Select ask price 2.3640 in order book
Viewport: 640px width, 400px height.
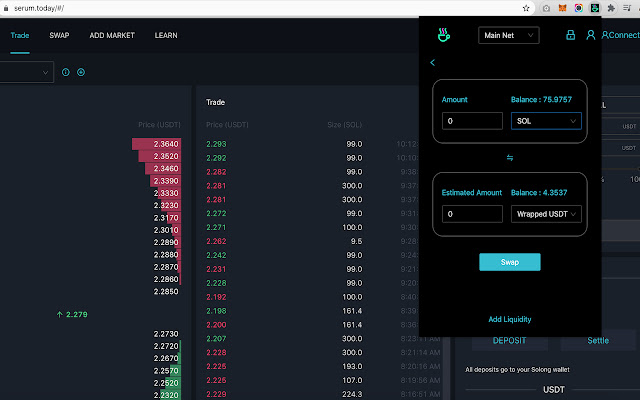point(166,144)
